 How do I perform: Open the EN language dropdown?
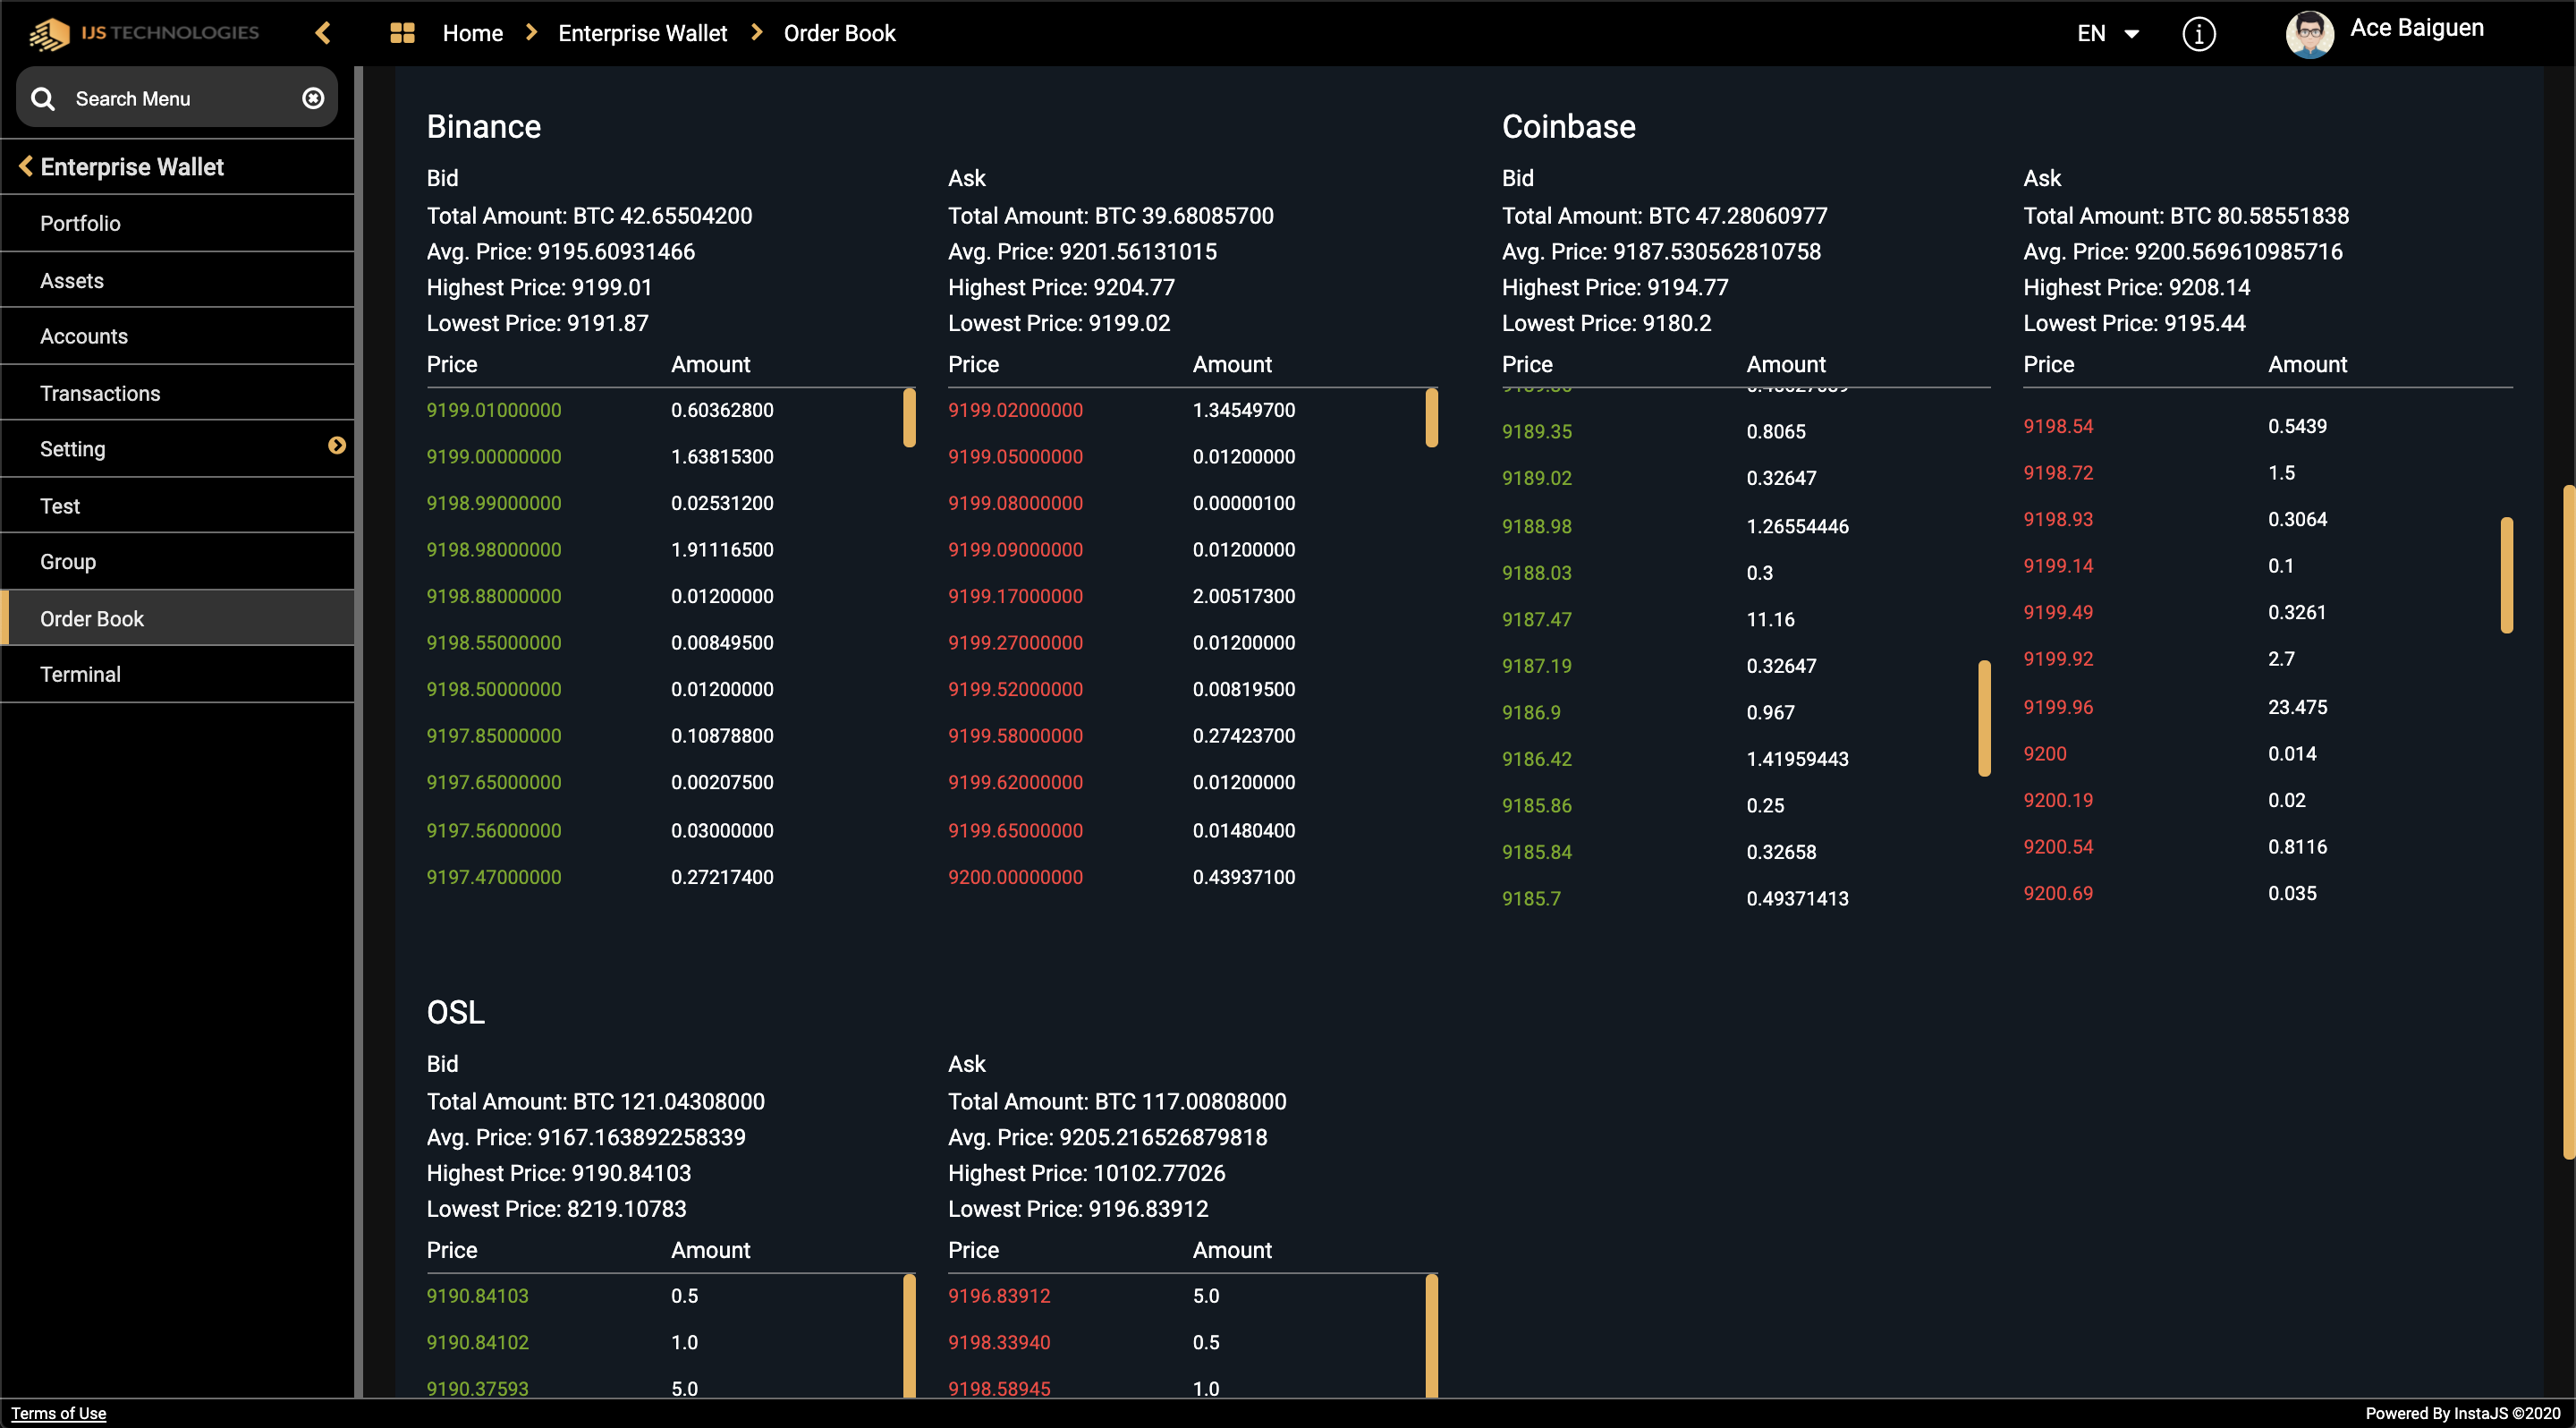(2108, 34)
